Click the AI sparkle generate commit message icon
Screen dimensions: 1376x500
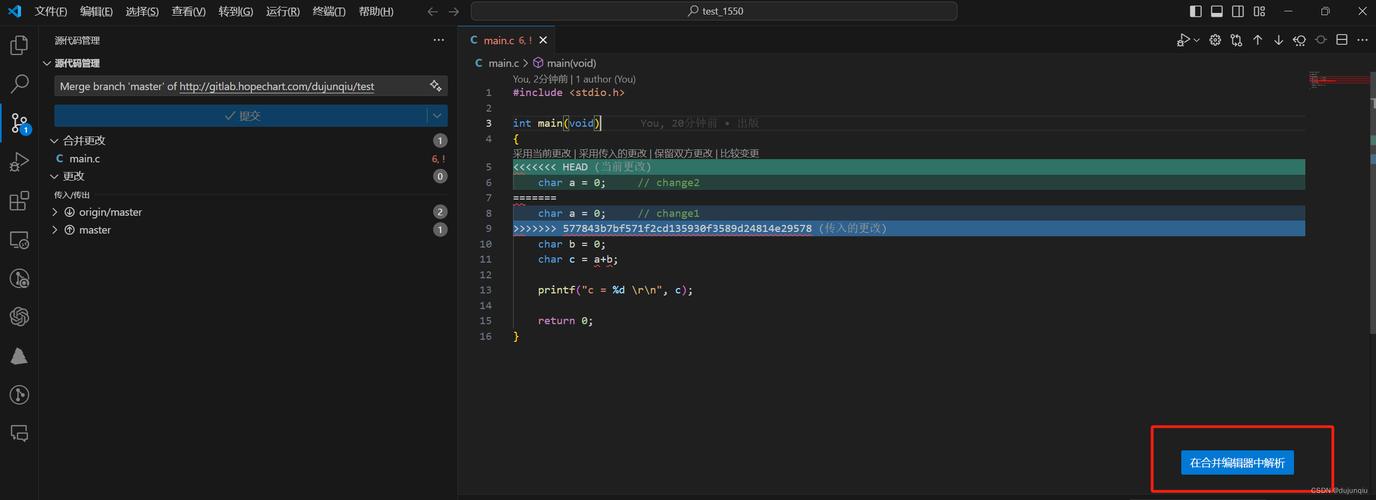[435, 86]
